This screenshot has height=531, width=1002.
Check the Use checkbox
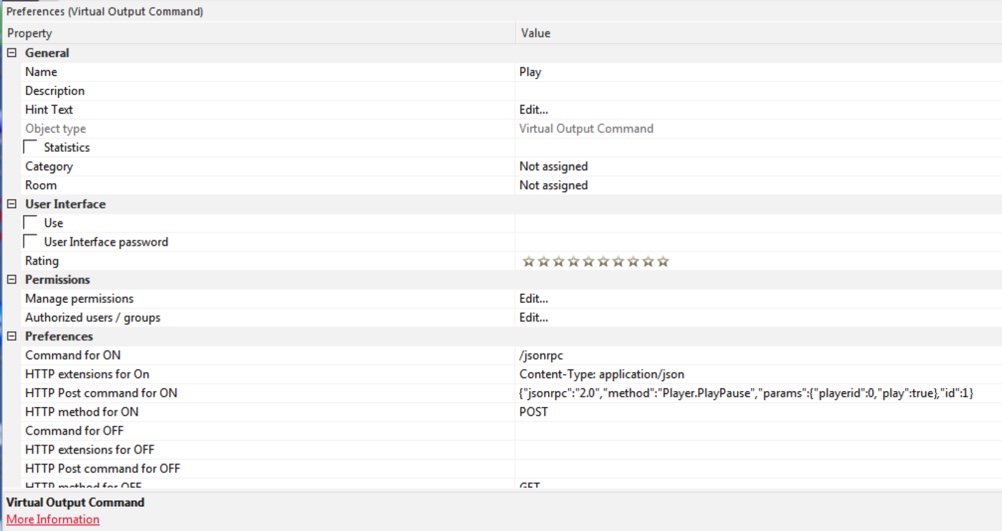(31, 223)
